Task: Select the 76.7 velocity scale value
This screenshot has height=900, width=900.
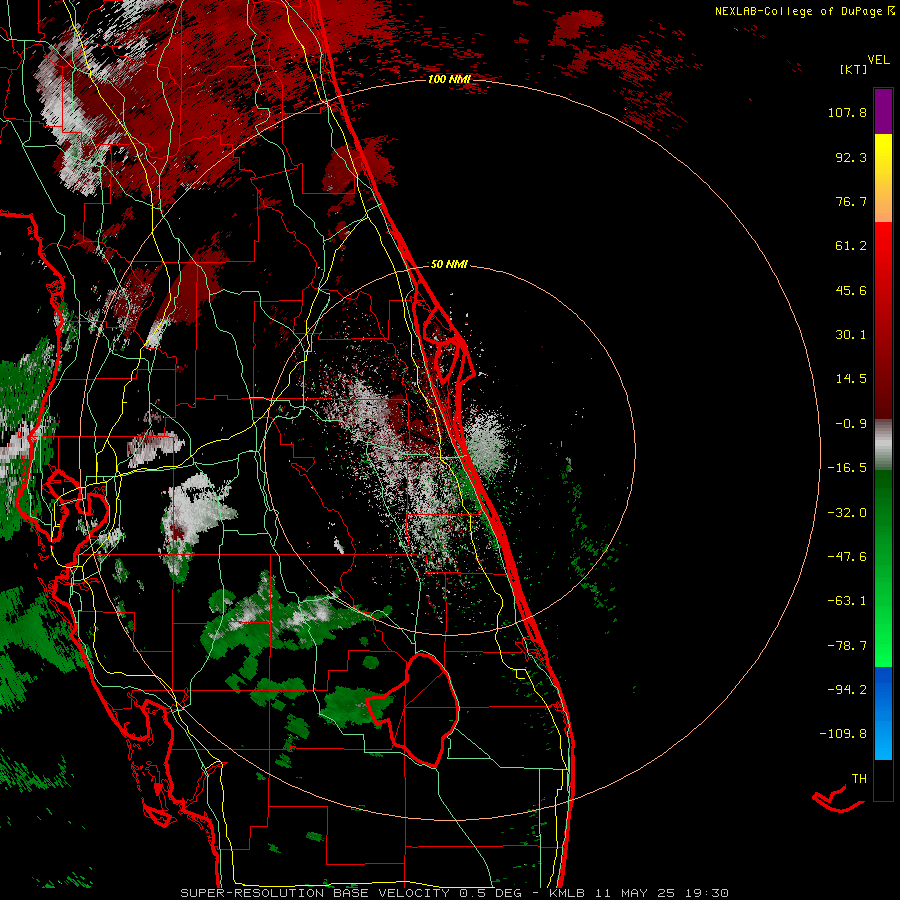Action: [x=851, y=201]
